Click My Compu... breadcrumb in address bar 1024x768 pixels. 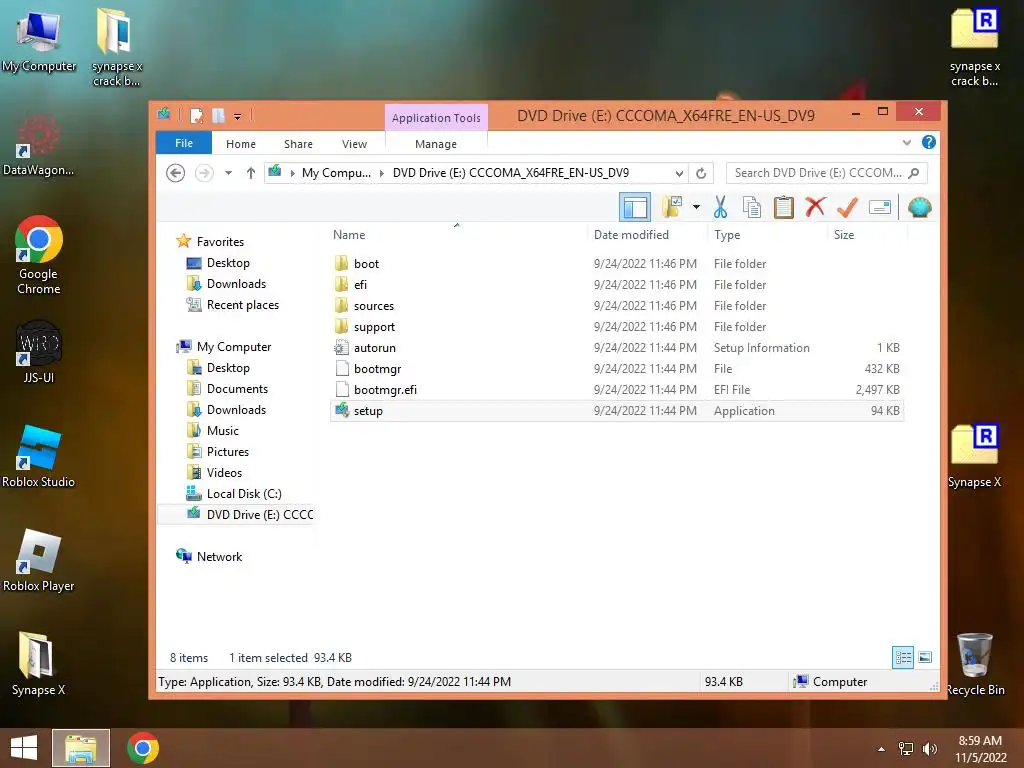pyautogui.click(x=336, y=173)
